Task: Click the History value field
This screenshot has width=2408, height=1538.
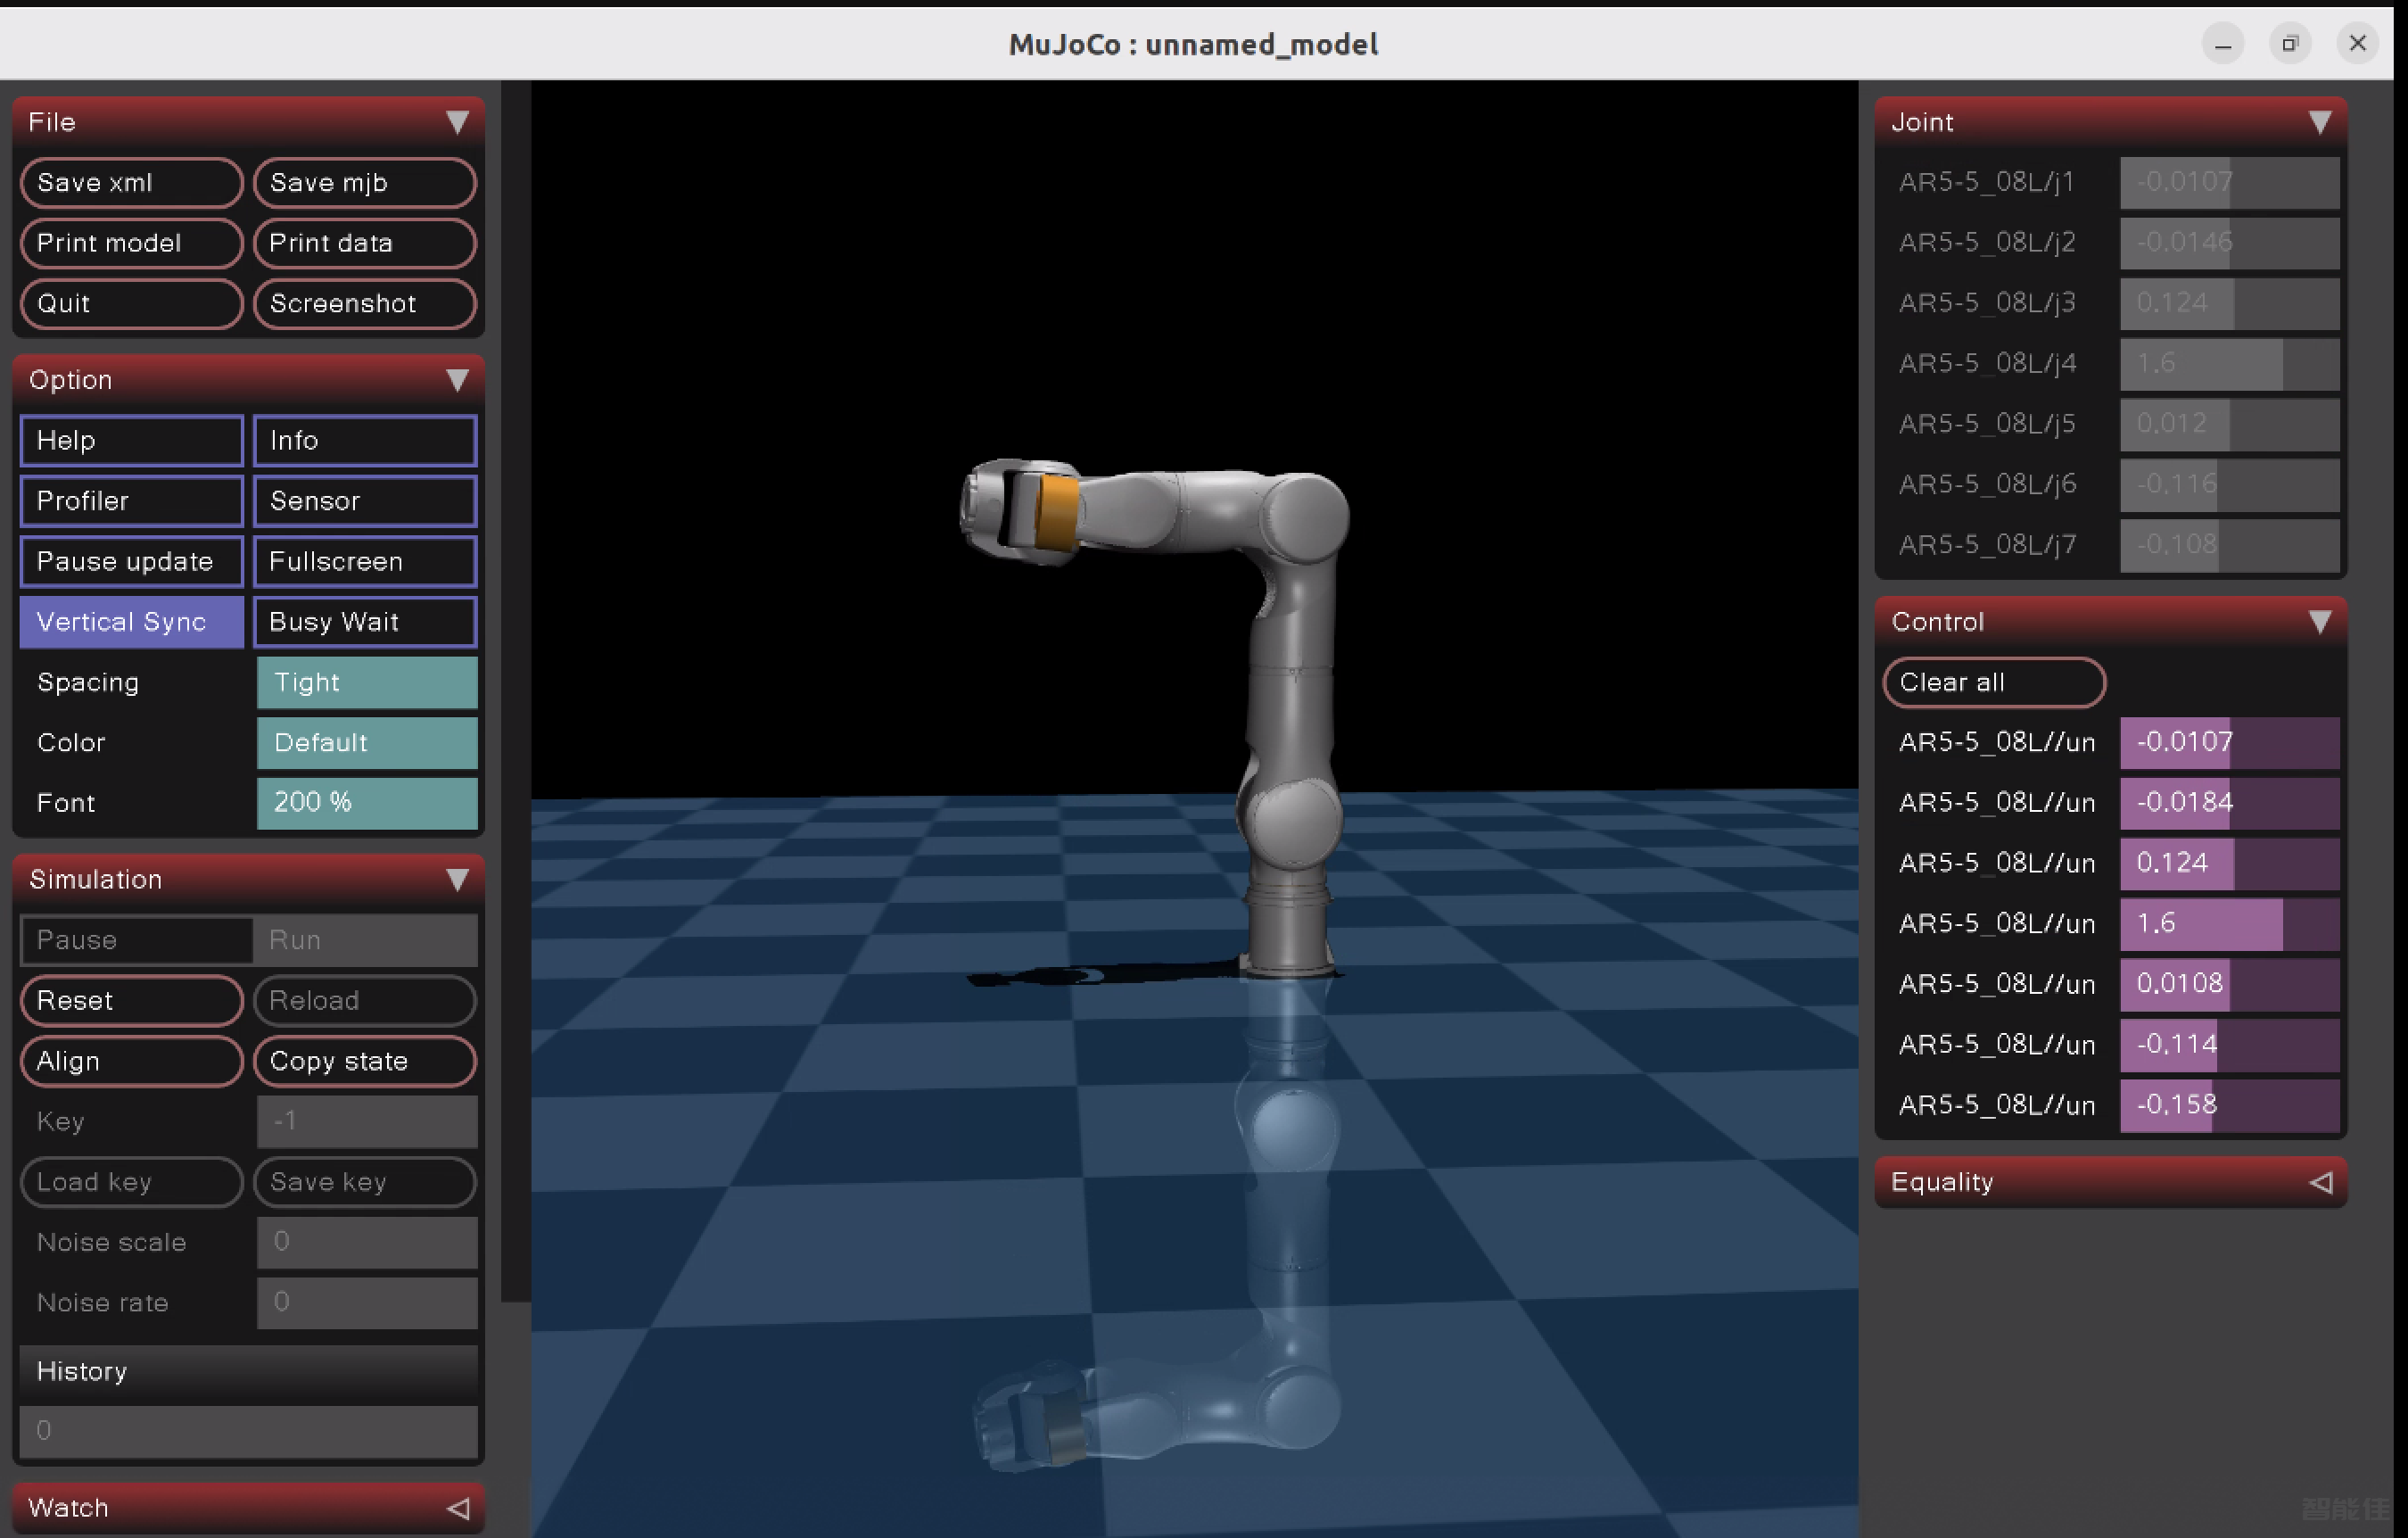Action: [x=248, y=1430]
